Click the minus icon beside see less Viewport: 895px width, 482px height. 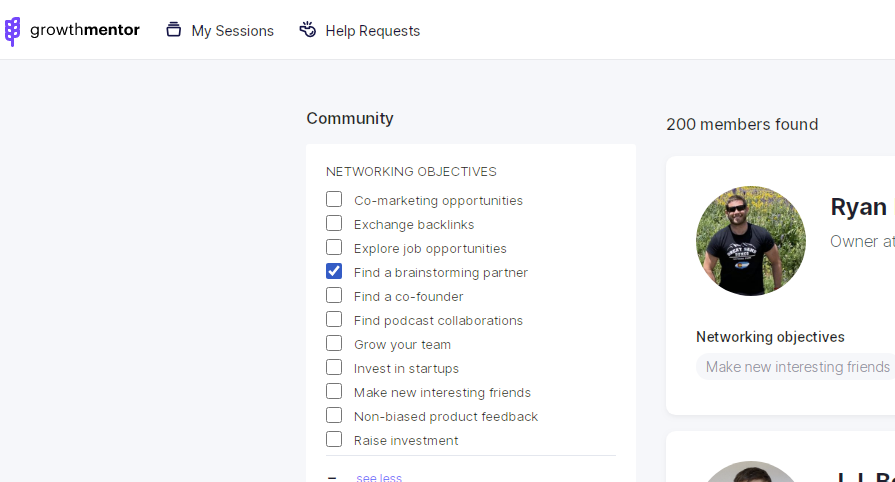click(332, 477)
